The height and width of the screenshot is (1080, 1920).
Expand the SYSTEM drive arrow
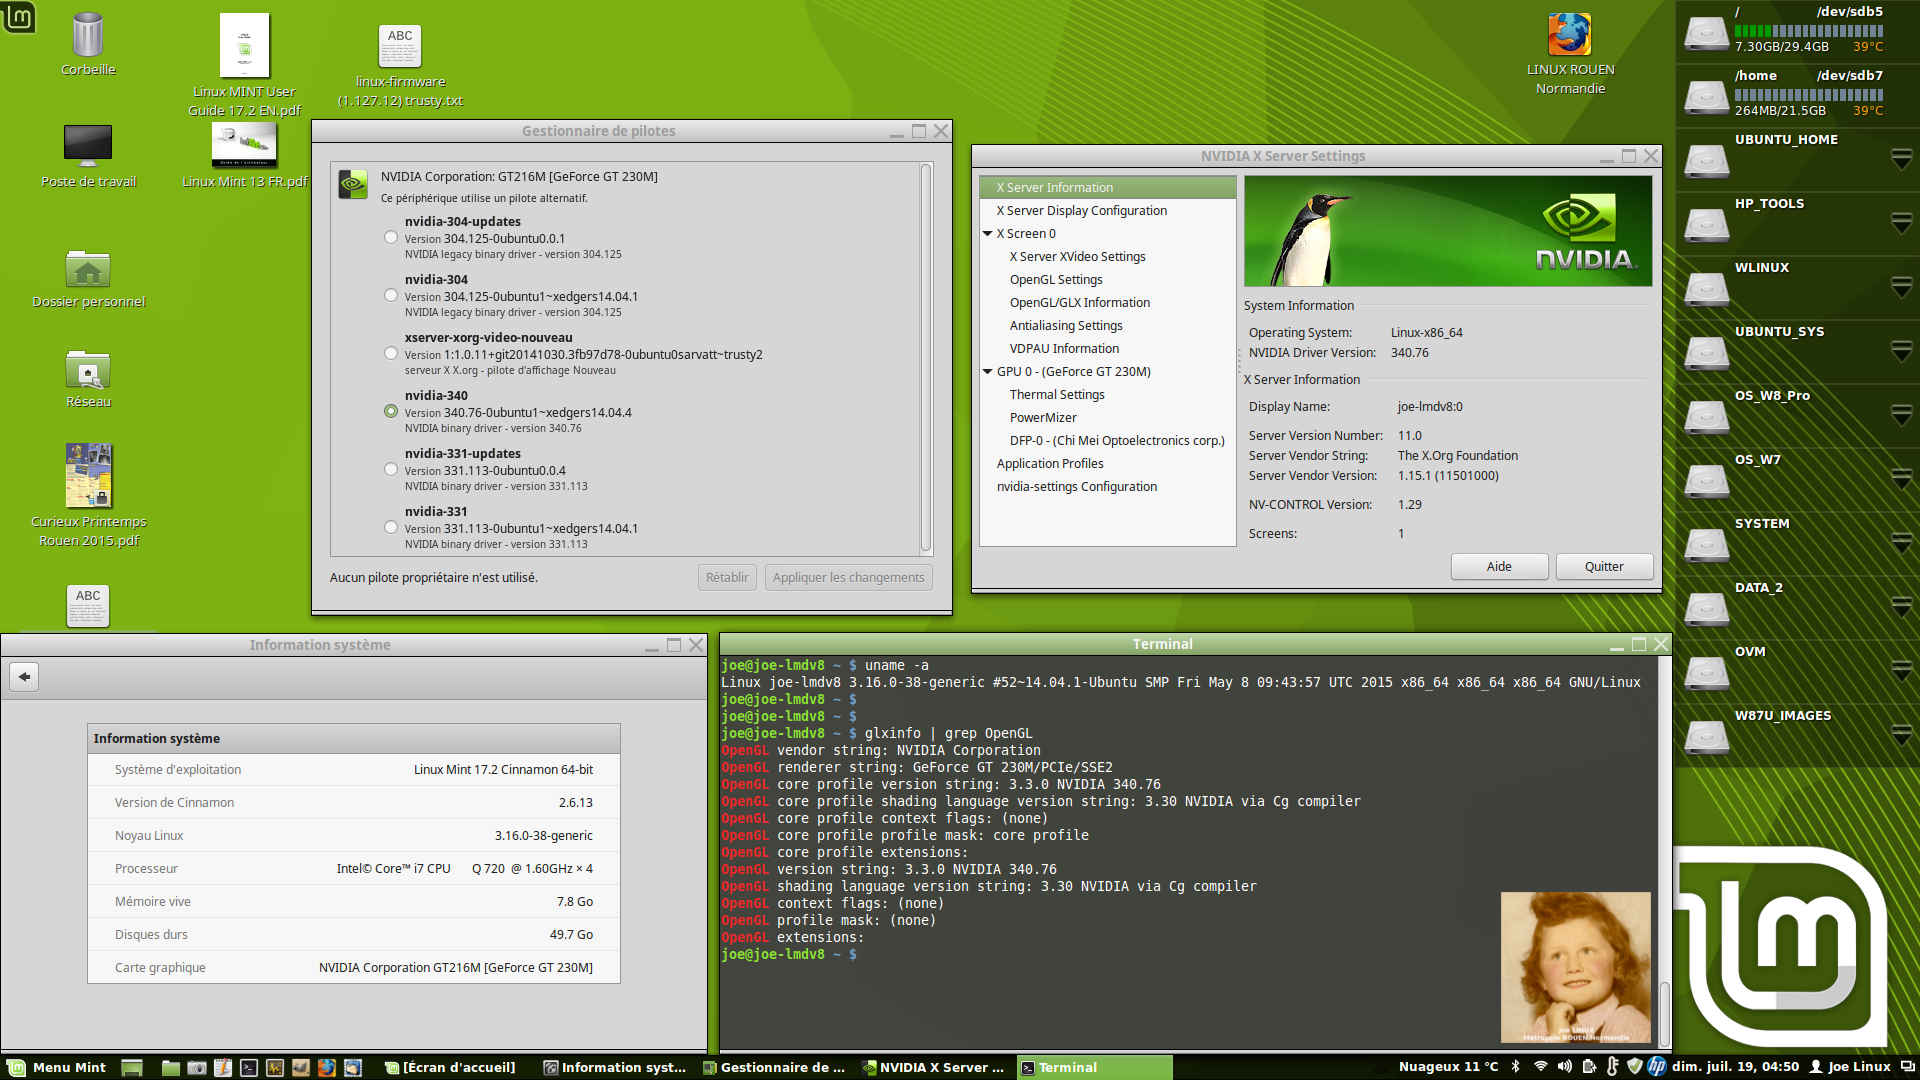coord(1901,542)
